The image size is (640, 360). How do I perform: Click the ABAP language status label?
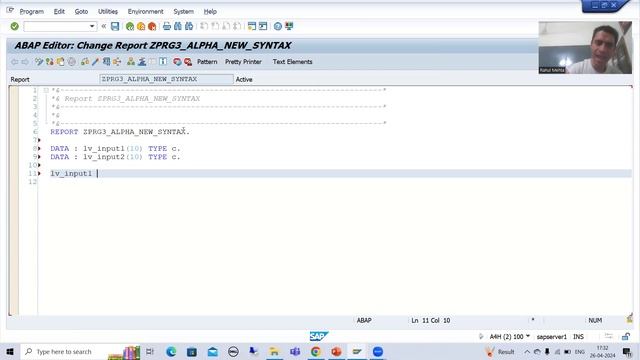click(364, 320)
